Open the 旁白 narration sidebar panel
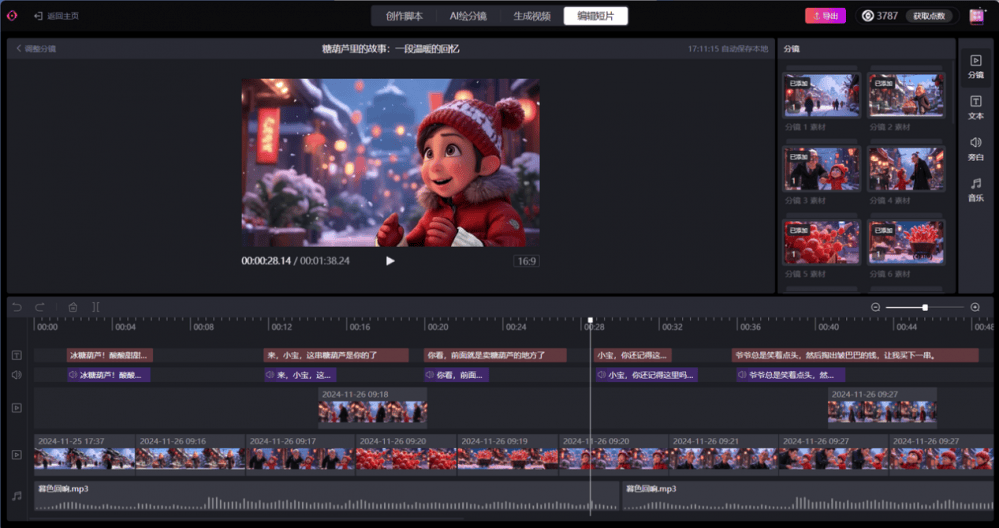 tap(975, 148)
